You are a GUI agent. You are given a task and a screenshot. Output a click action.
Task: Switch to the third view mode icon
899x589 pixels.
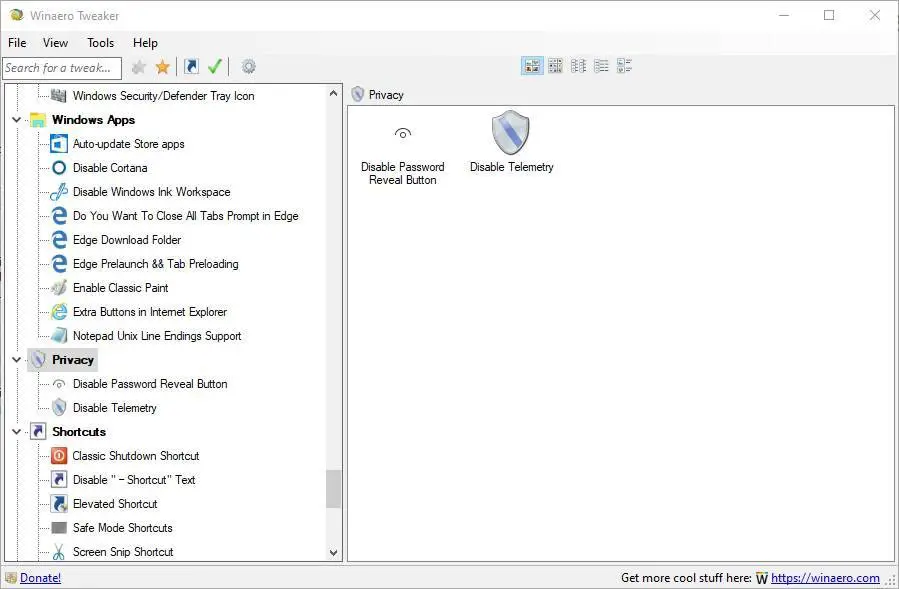click(x=578, y=66)
